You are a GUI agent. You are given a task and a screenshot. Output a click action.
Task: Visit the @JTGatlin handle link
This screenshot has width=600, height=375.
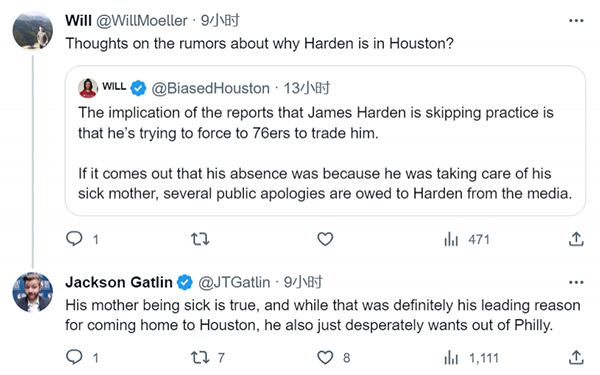234,282
